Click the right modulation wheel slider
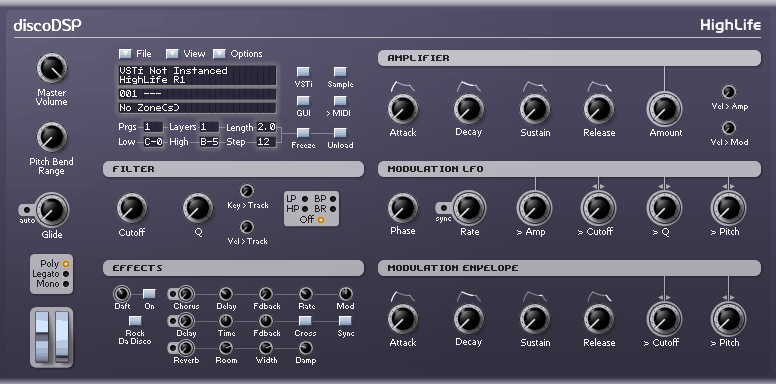This screenshot has width=776, height=384. click(61, 337)
